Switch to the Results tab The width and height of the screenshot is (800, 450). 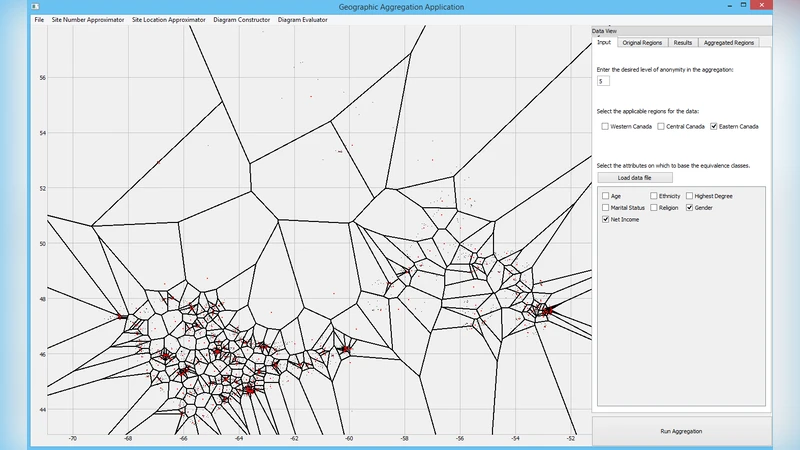pyautogui.click(x=683, y=42)
